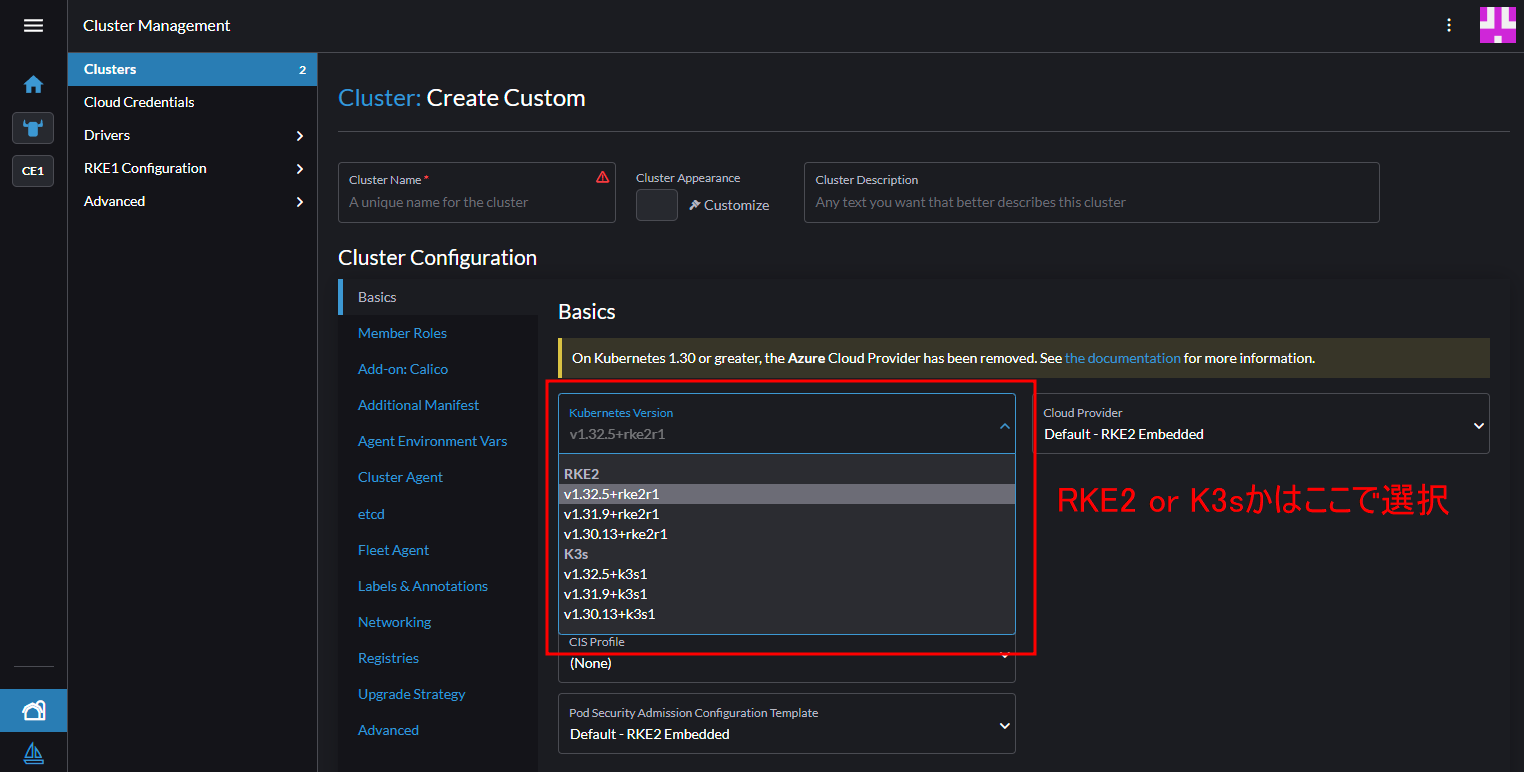Open the hamburger navigation menu
Image resolution: width=1524 pixels, height=772 pixels.
point(33,26)
